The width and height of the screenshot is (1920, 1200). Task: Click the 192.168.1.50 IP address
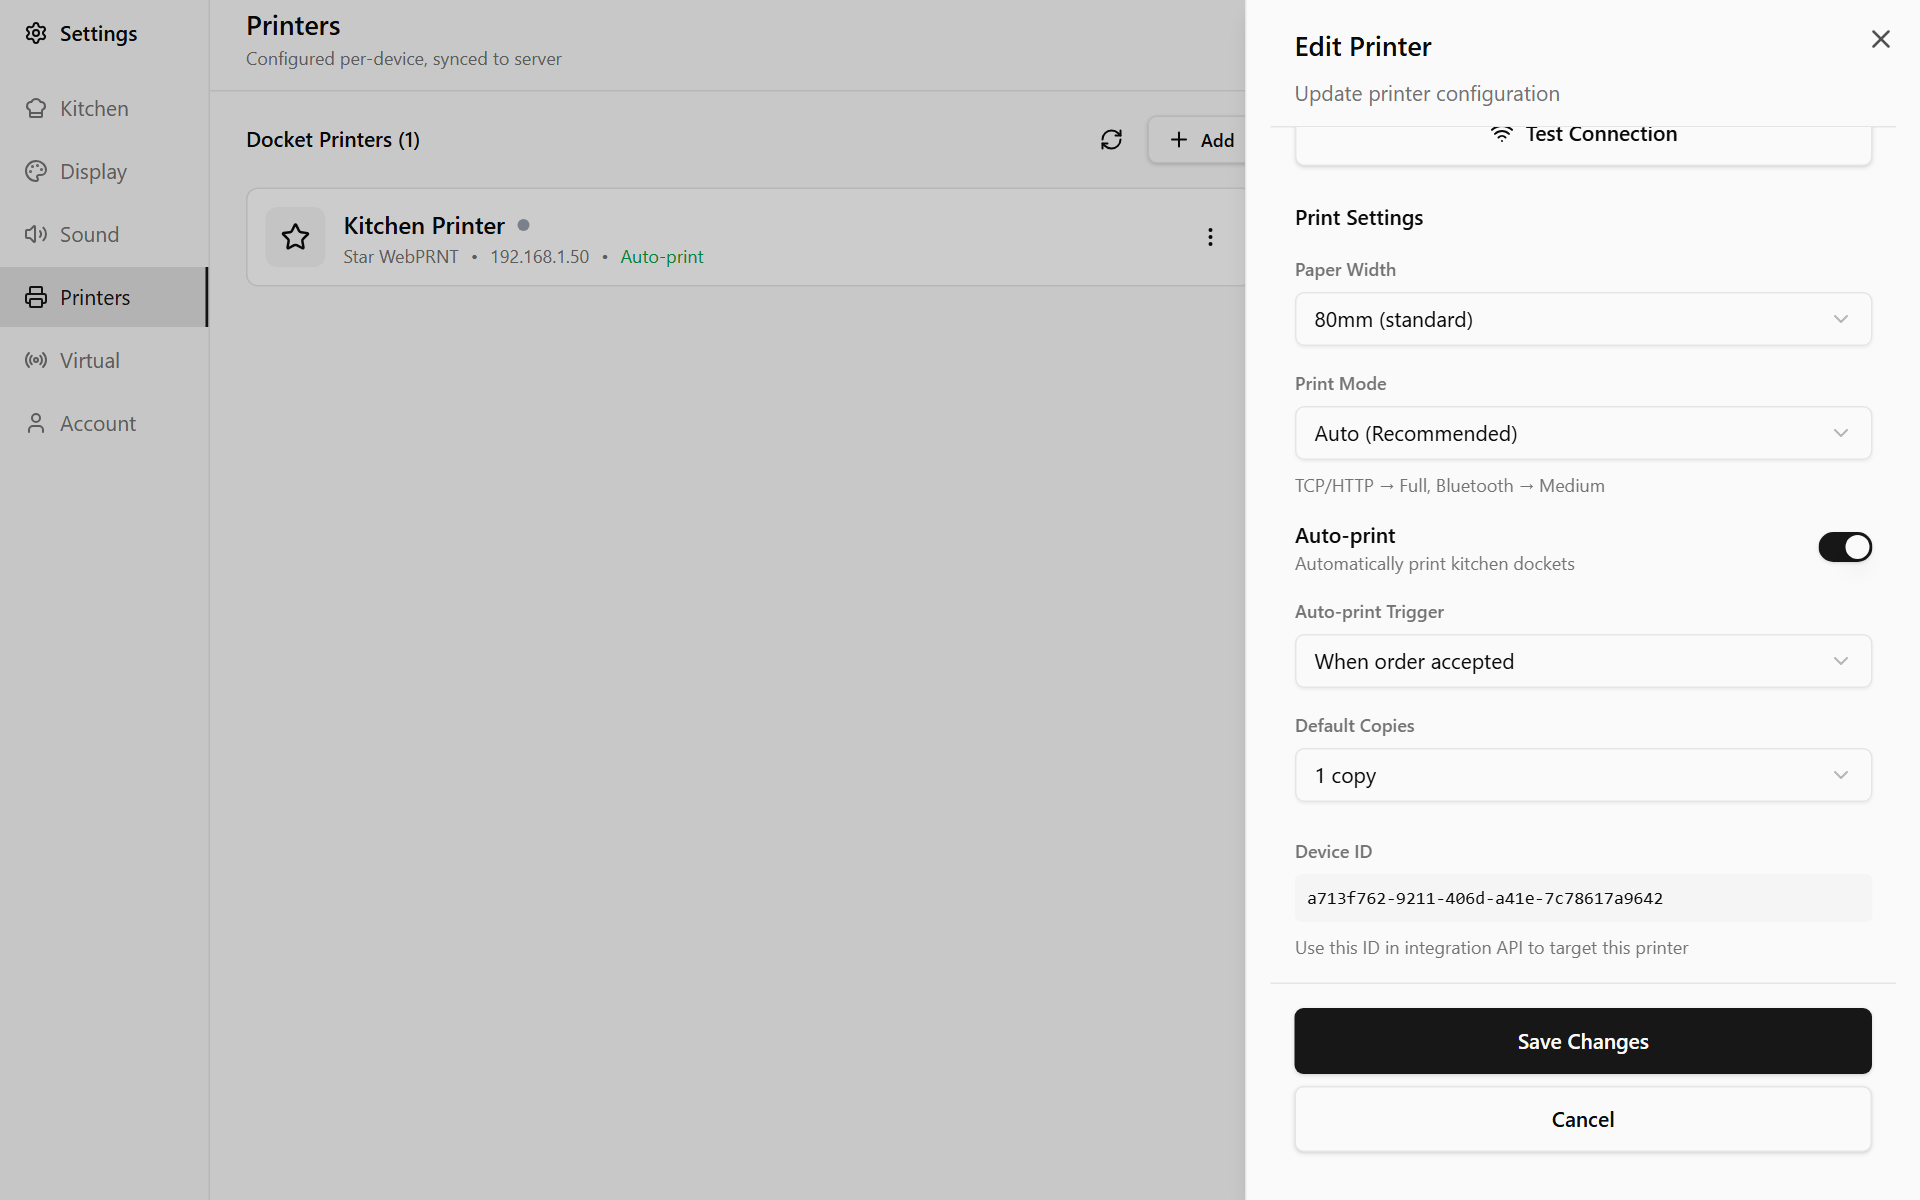[539, 257]
